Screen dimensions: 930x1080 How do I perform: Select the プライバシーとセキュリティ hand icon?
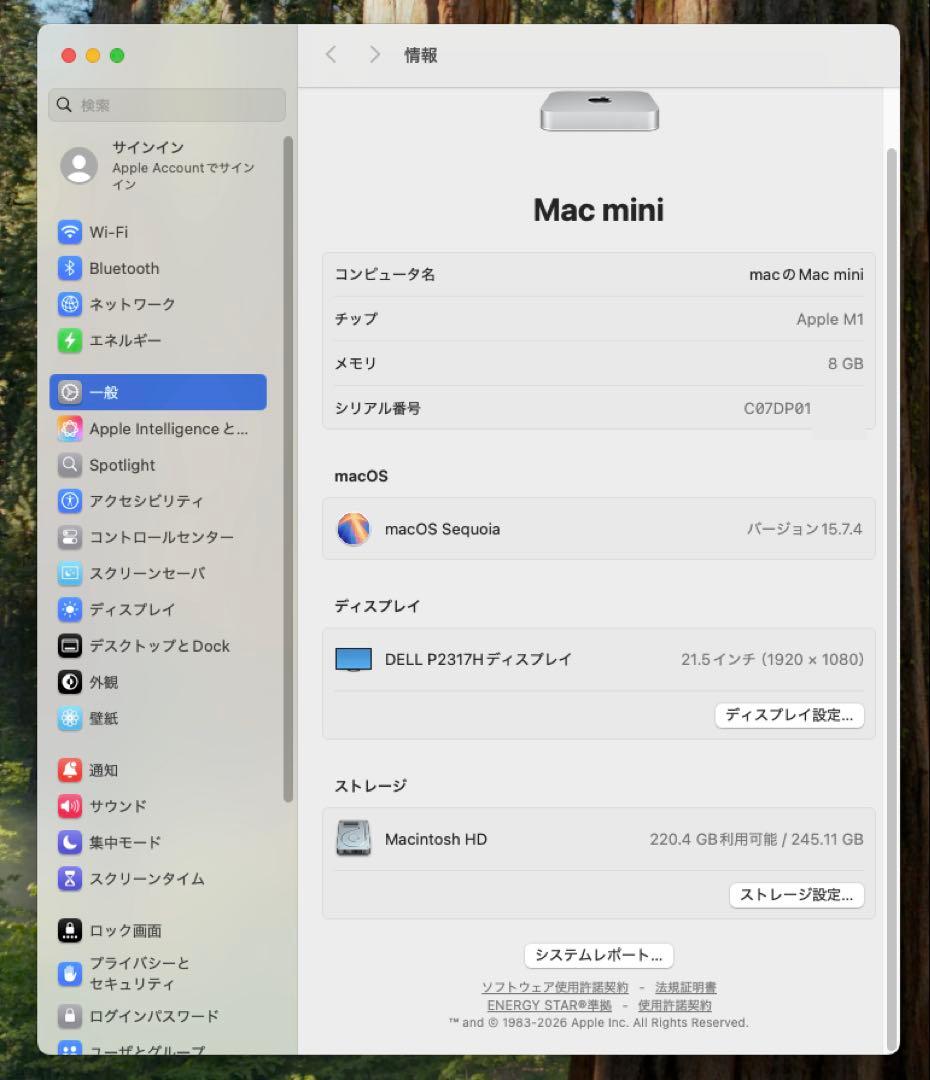click(70, 973)
